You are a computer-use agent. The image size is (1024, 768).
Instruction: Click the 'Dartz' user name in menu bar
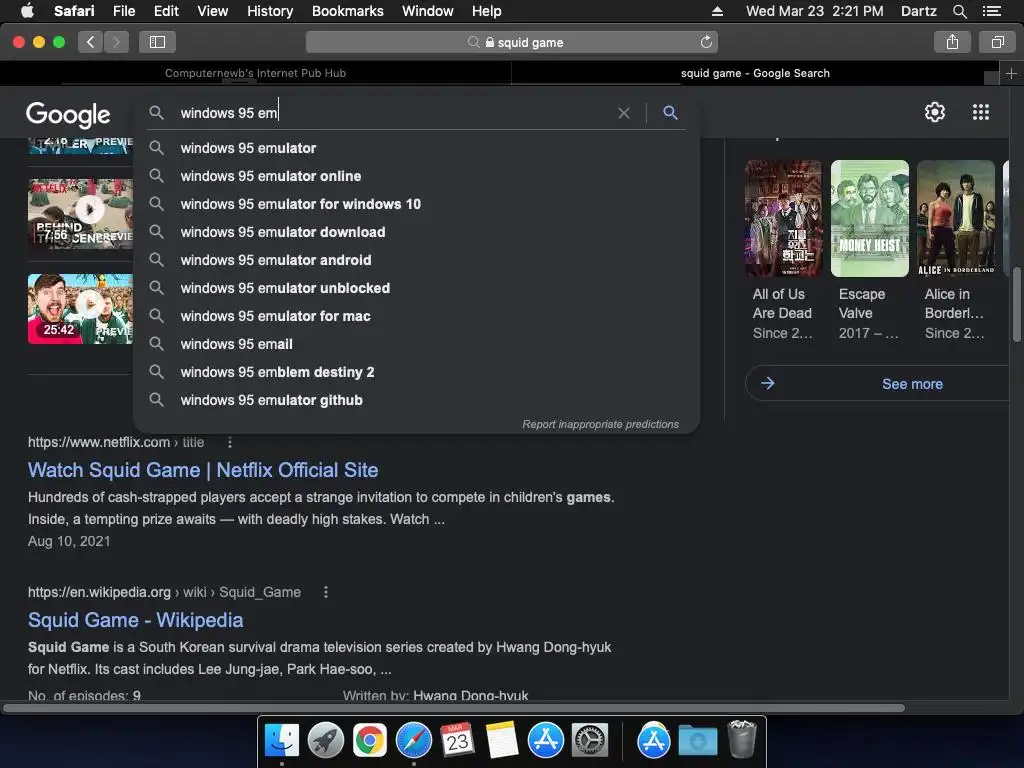(x=918, y=11)
